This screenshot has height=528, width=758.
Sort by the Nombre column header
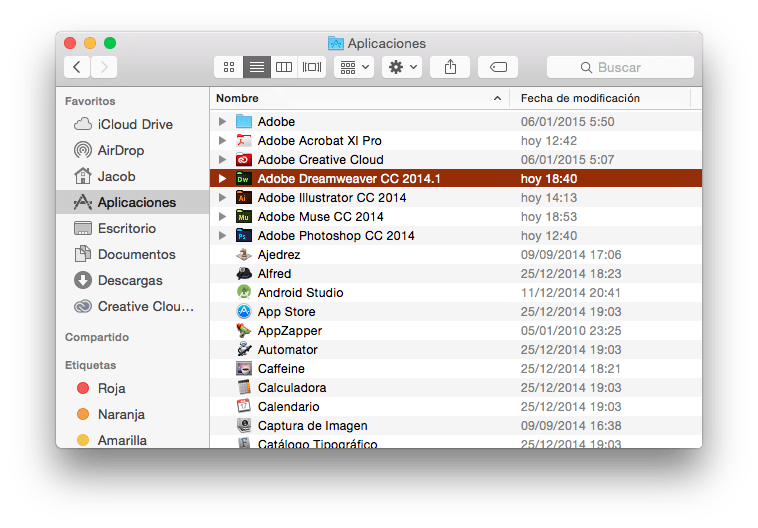click(360, 98)
